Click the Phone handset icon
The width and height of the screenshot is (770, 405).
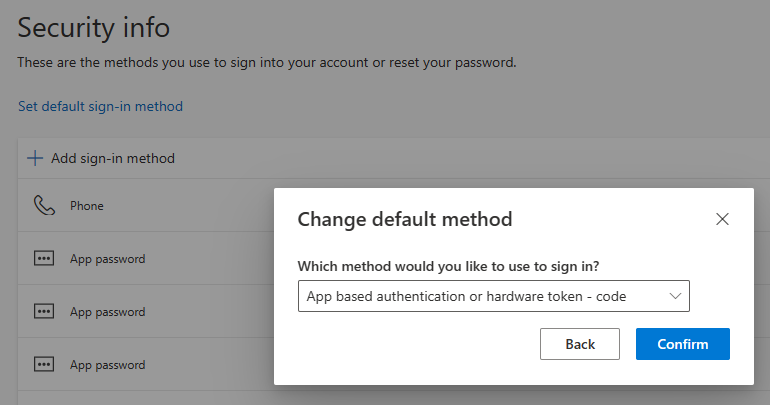tap(44, 206)
